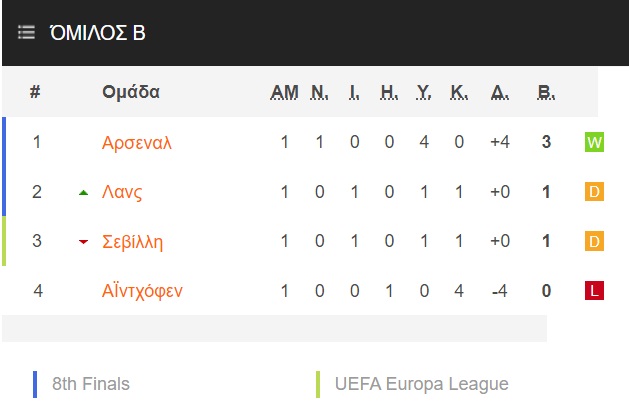629x403 pixels.
Task: Click the blue 8th Finals legend marker
Action: click(35, 384)
